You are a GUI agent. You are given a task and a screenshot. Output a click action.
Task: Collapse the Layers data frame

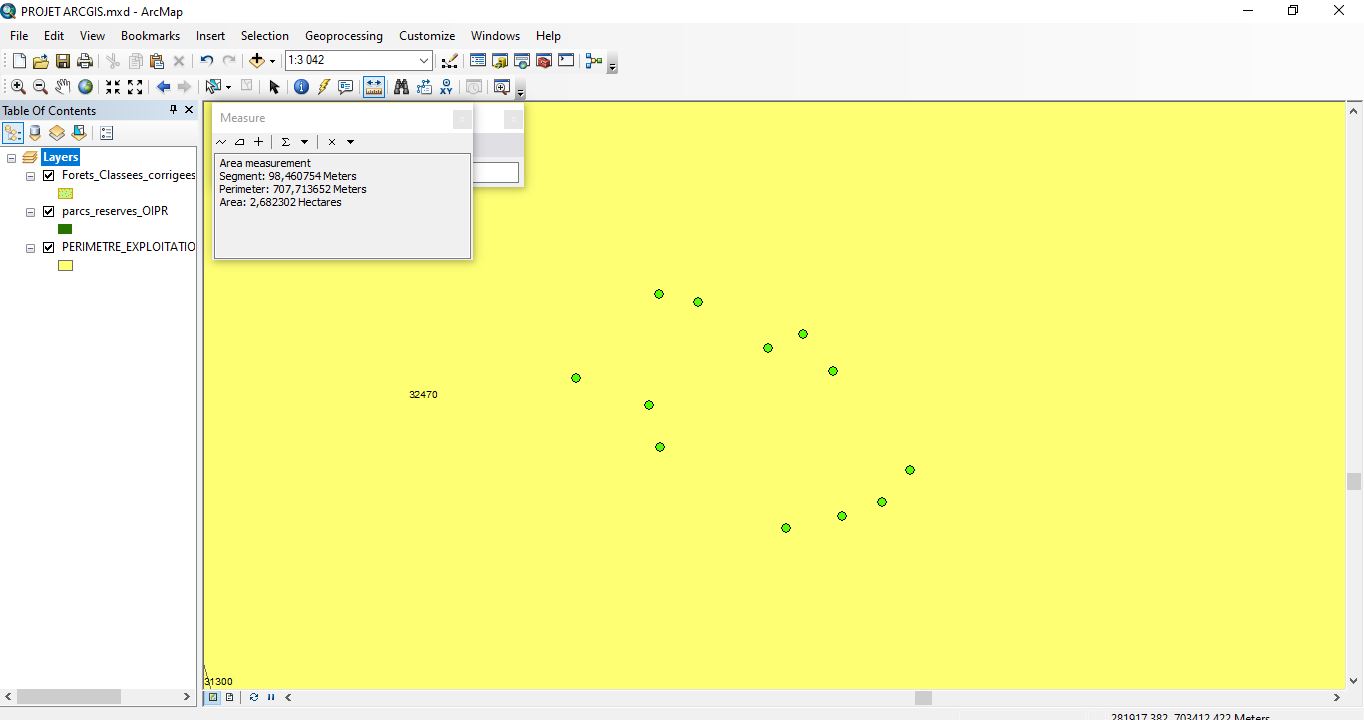[12, 158]
